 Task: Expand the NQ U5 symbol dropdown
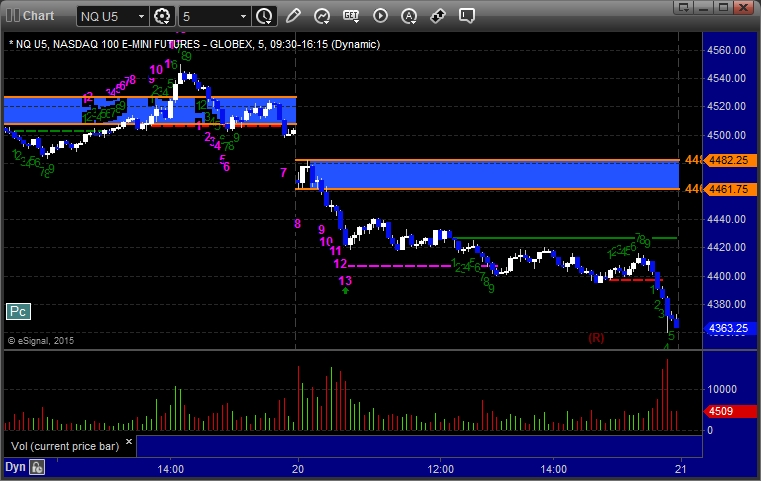(x=139, y=16)
